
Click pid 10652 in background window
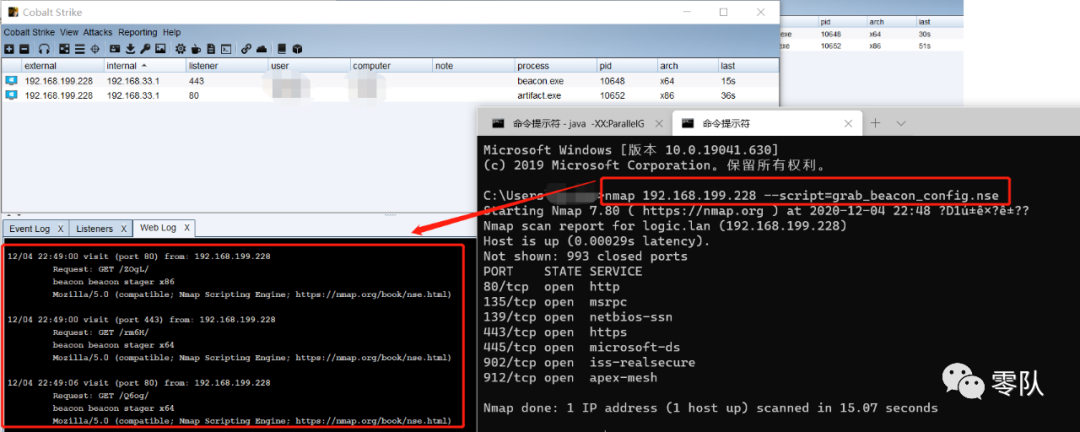pos(831,46)
